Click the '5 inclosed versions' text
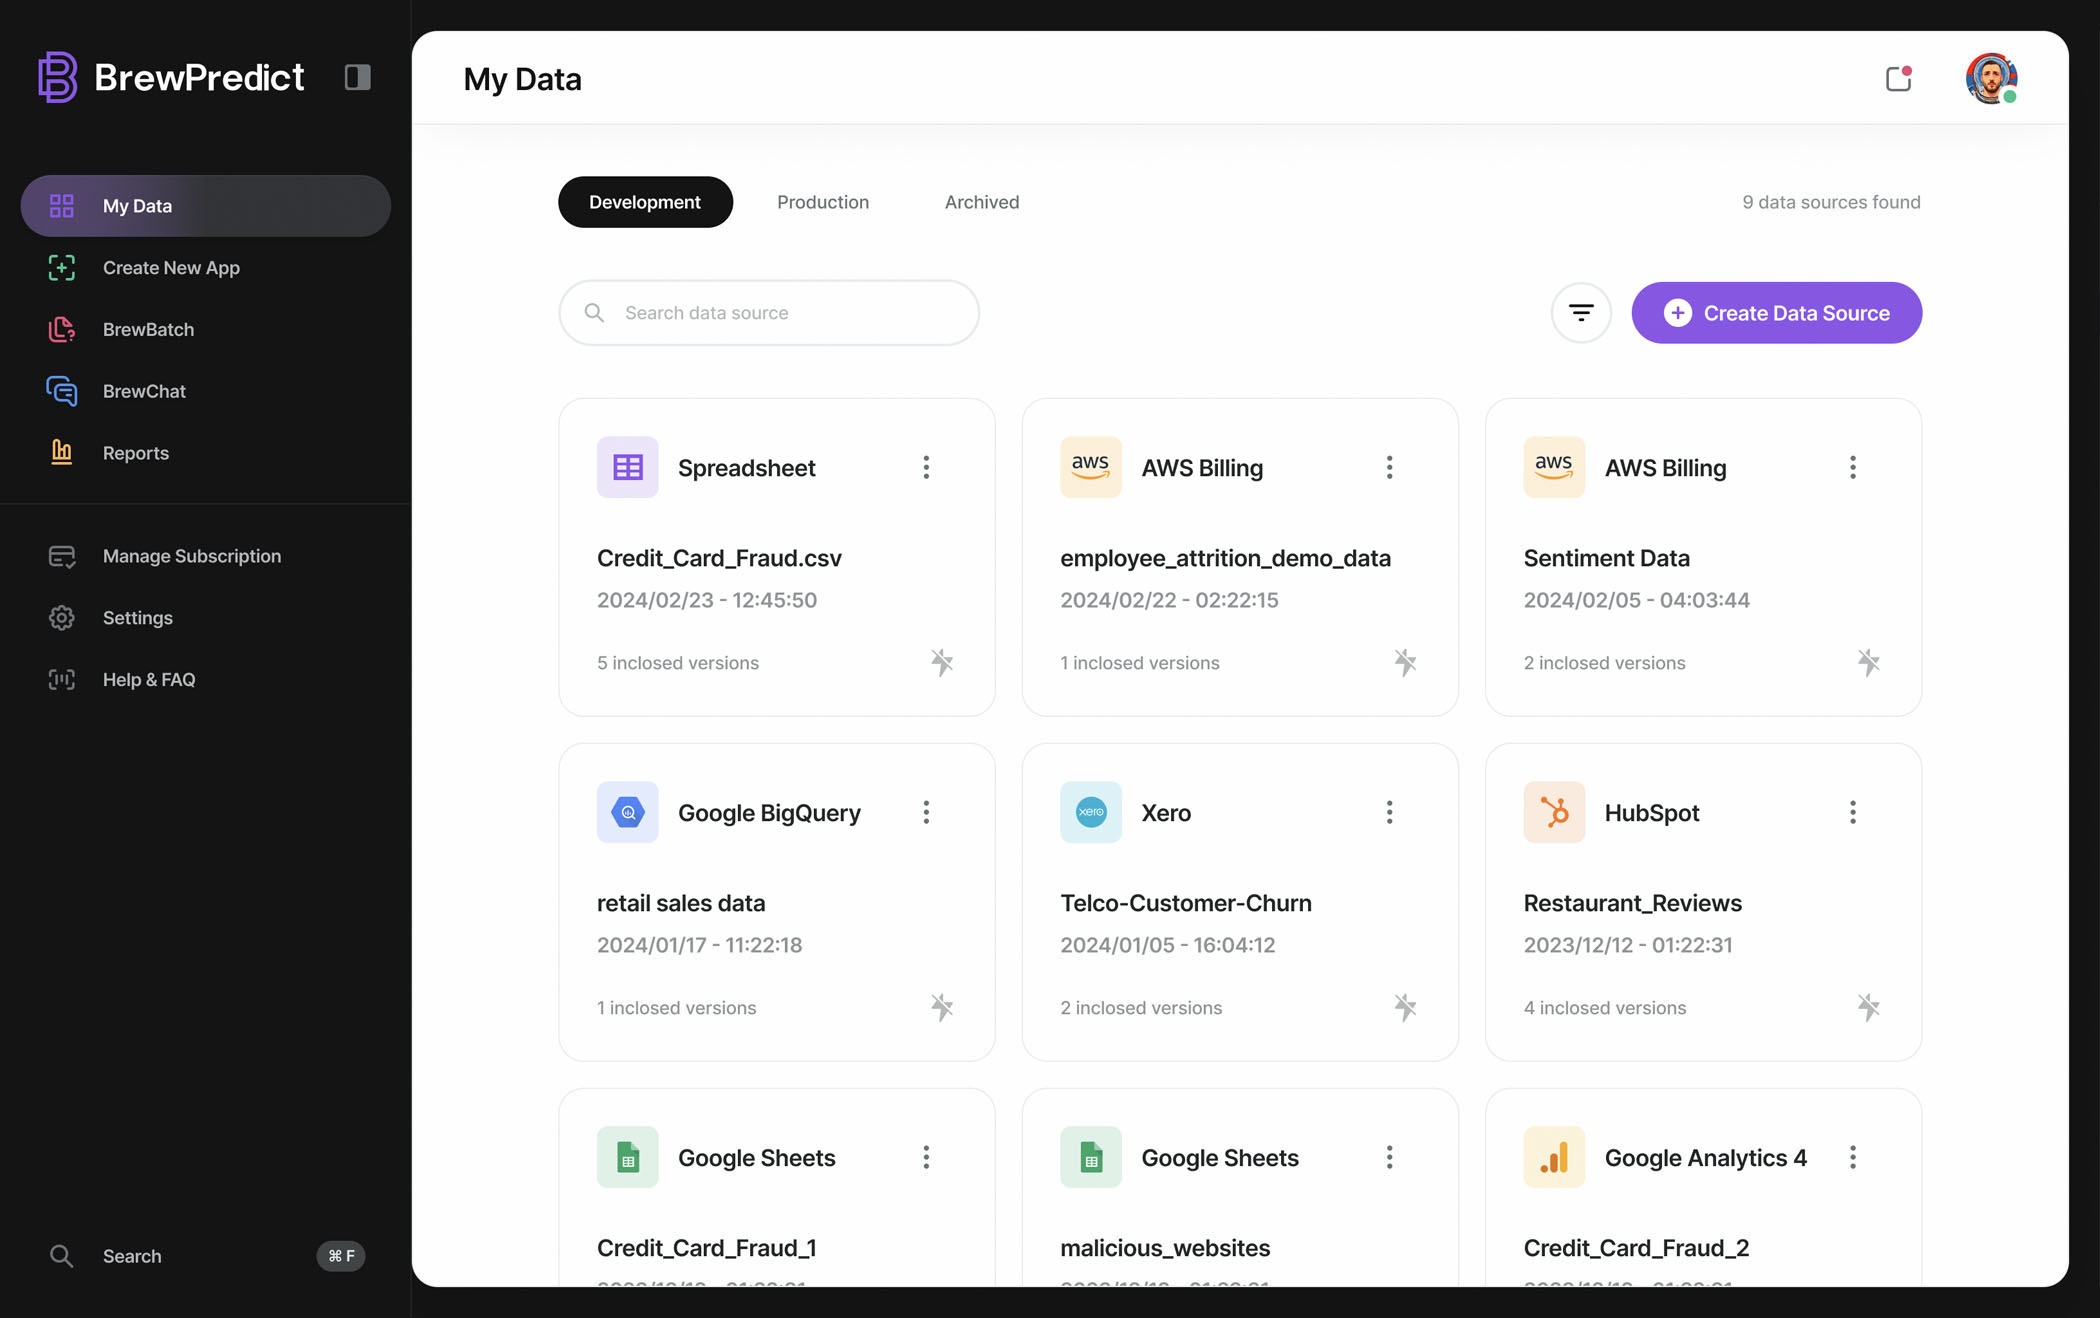Image resolution: width=2100 pixels, height=1318 pixels. 678,663
